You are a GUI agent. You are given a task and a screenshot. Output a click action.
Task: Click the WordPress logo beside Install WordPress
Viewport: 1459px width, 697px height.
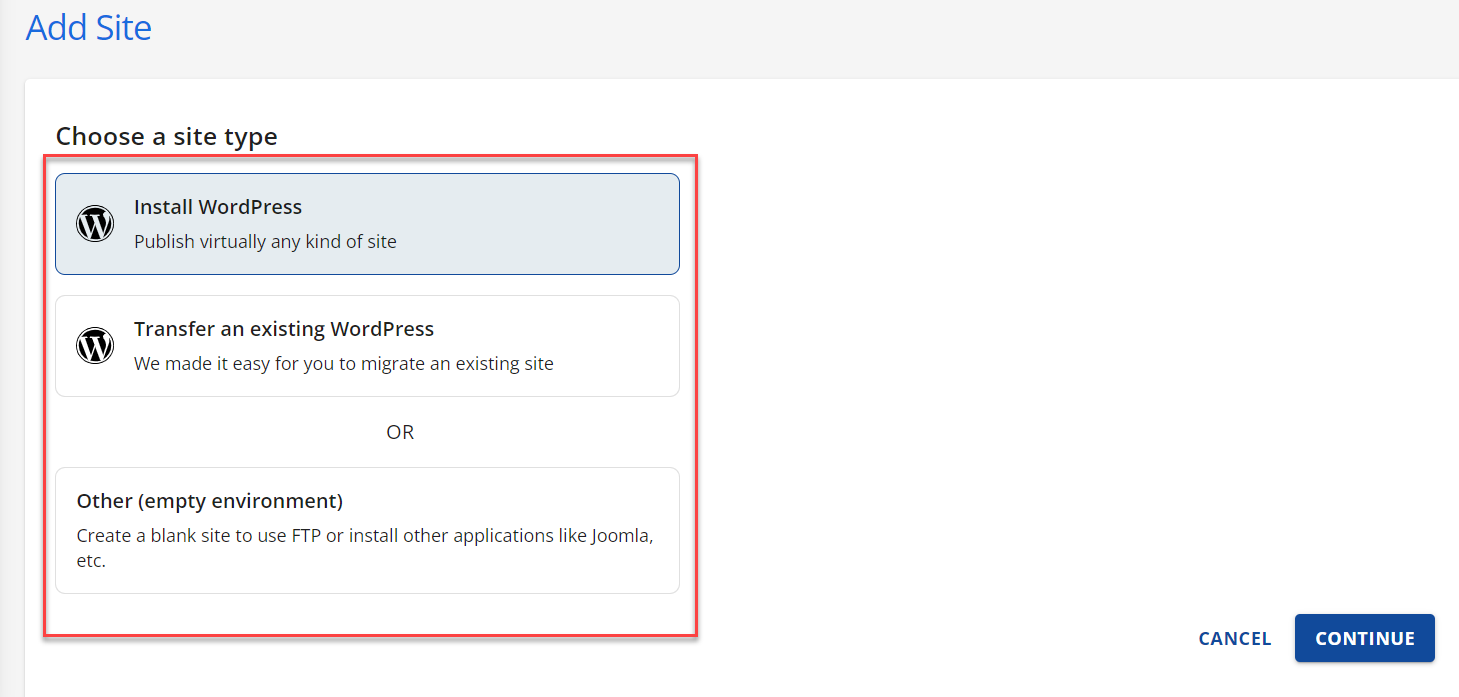[95, 224]
